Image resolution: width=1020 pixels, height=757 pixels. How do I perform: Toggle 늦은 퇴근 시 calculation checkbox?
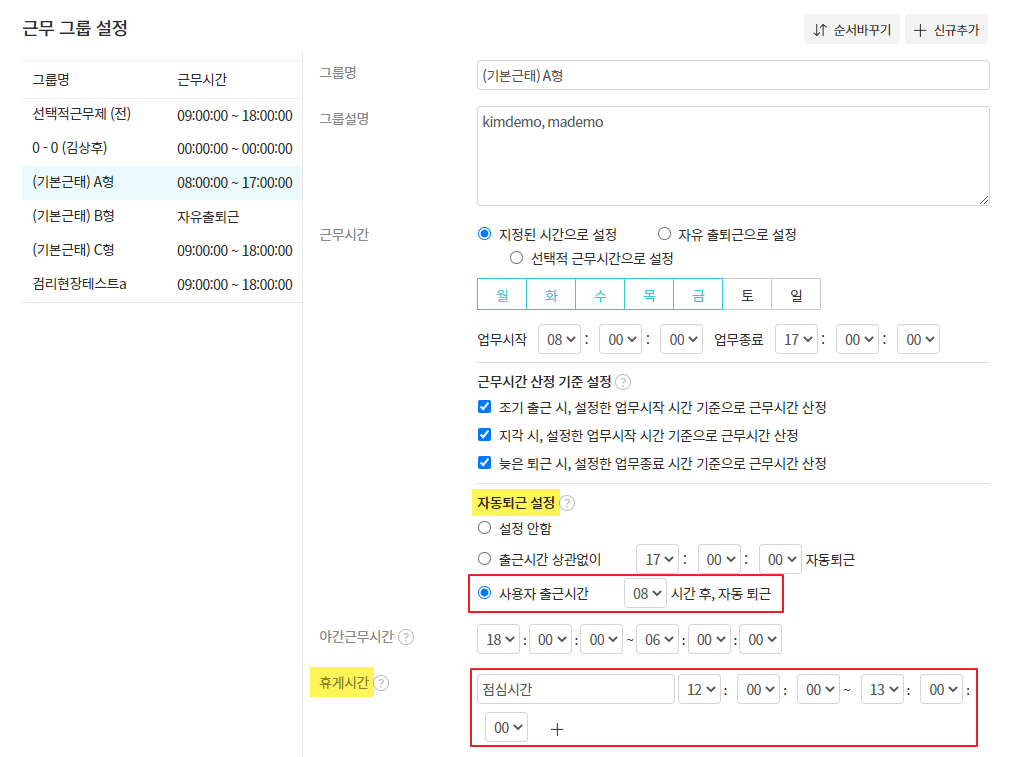click(x=485, y=464)
